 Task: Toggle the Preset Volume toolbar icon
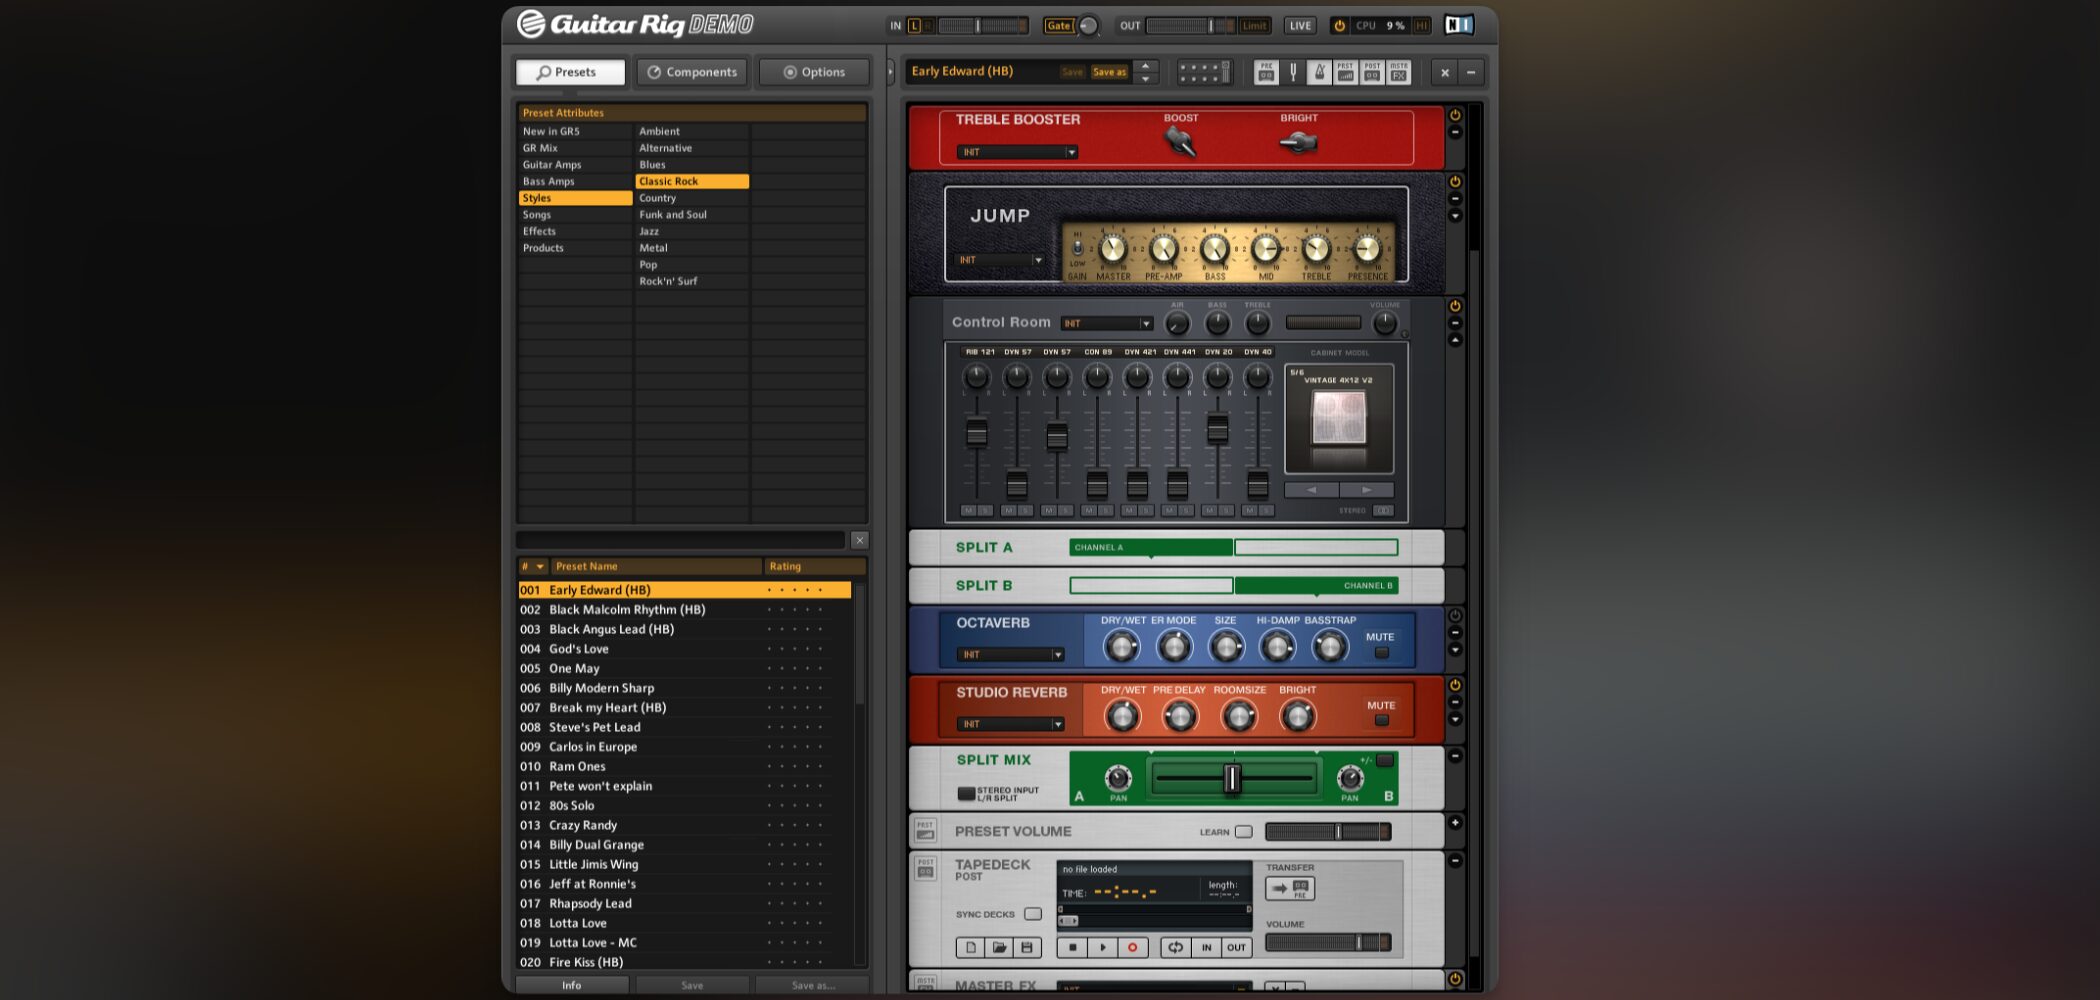[x=1345, y=72]
